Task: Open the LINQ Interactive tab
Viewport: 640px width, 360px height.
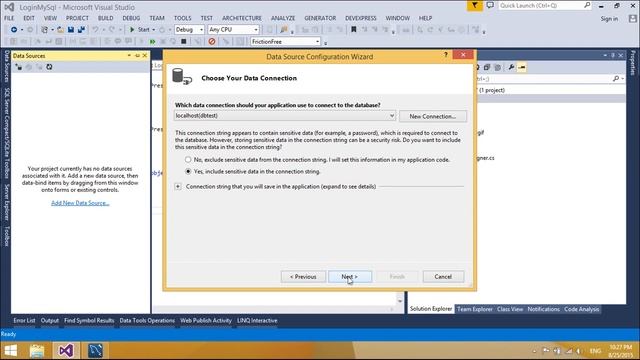Action: [257, 321]
